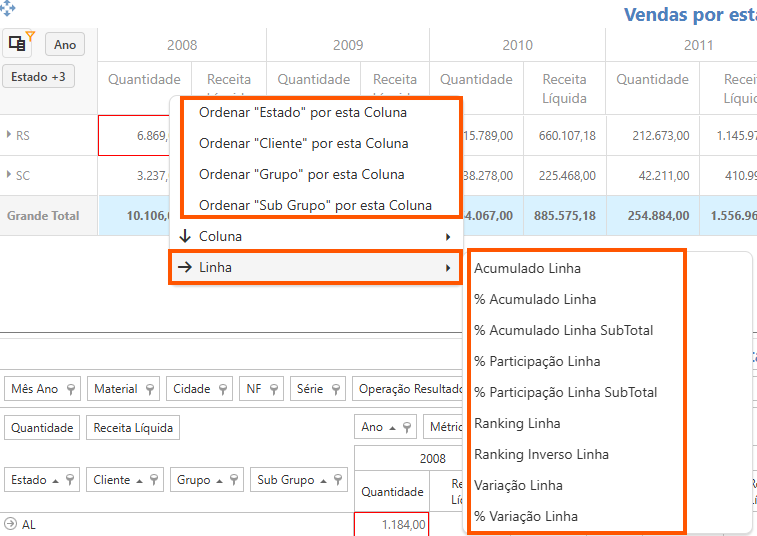Click the move-arrows icon at top-left corner
The width and height of the screenshot is (757, 536).
[x=7, y=9]
